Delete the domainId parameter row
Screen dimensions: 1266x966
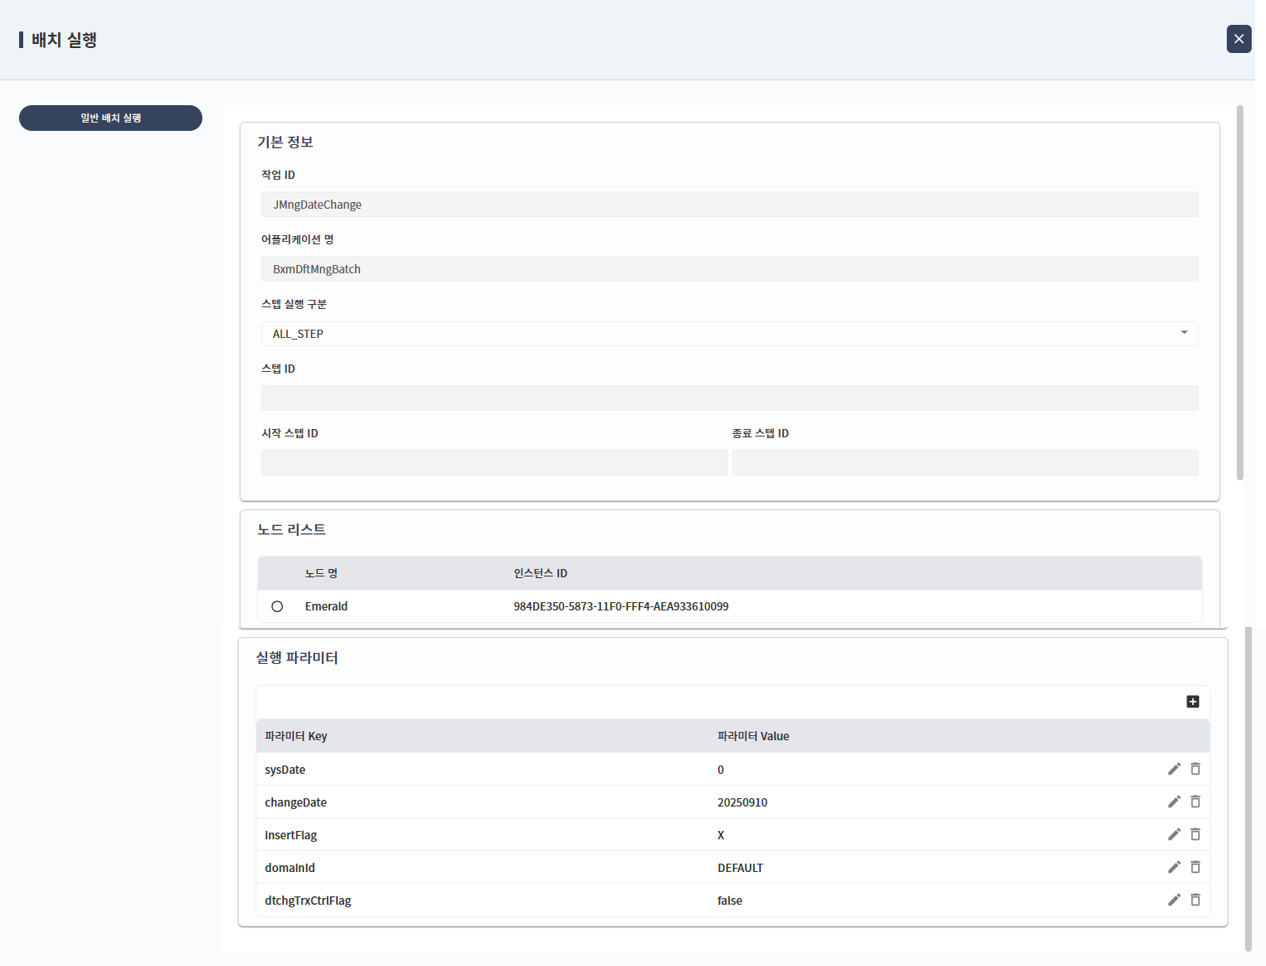(1195, 868)
